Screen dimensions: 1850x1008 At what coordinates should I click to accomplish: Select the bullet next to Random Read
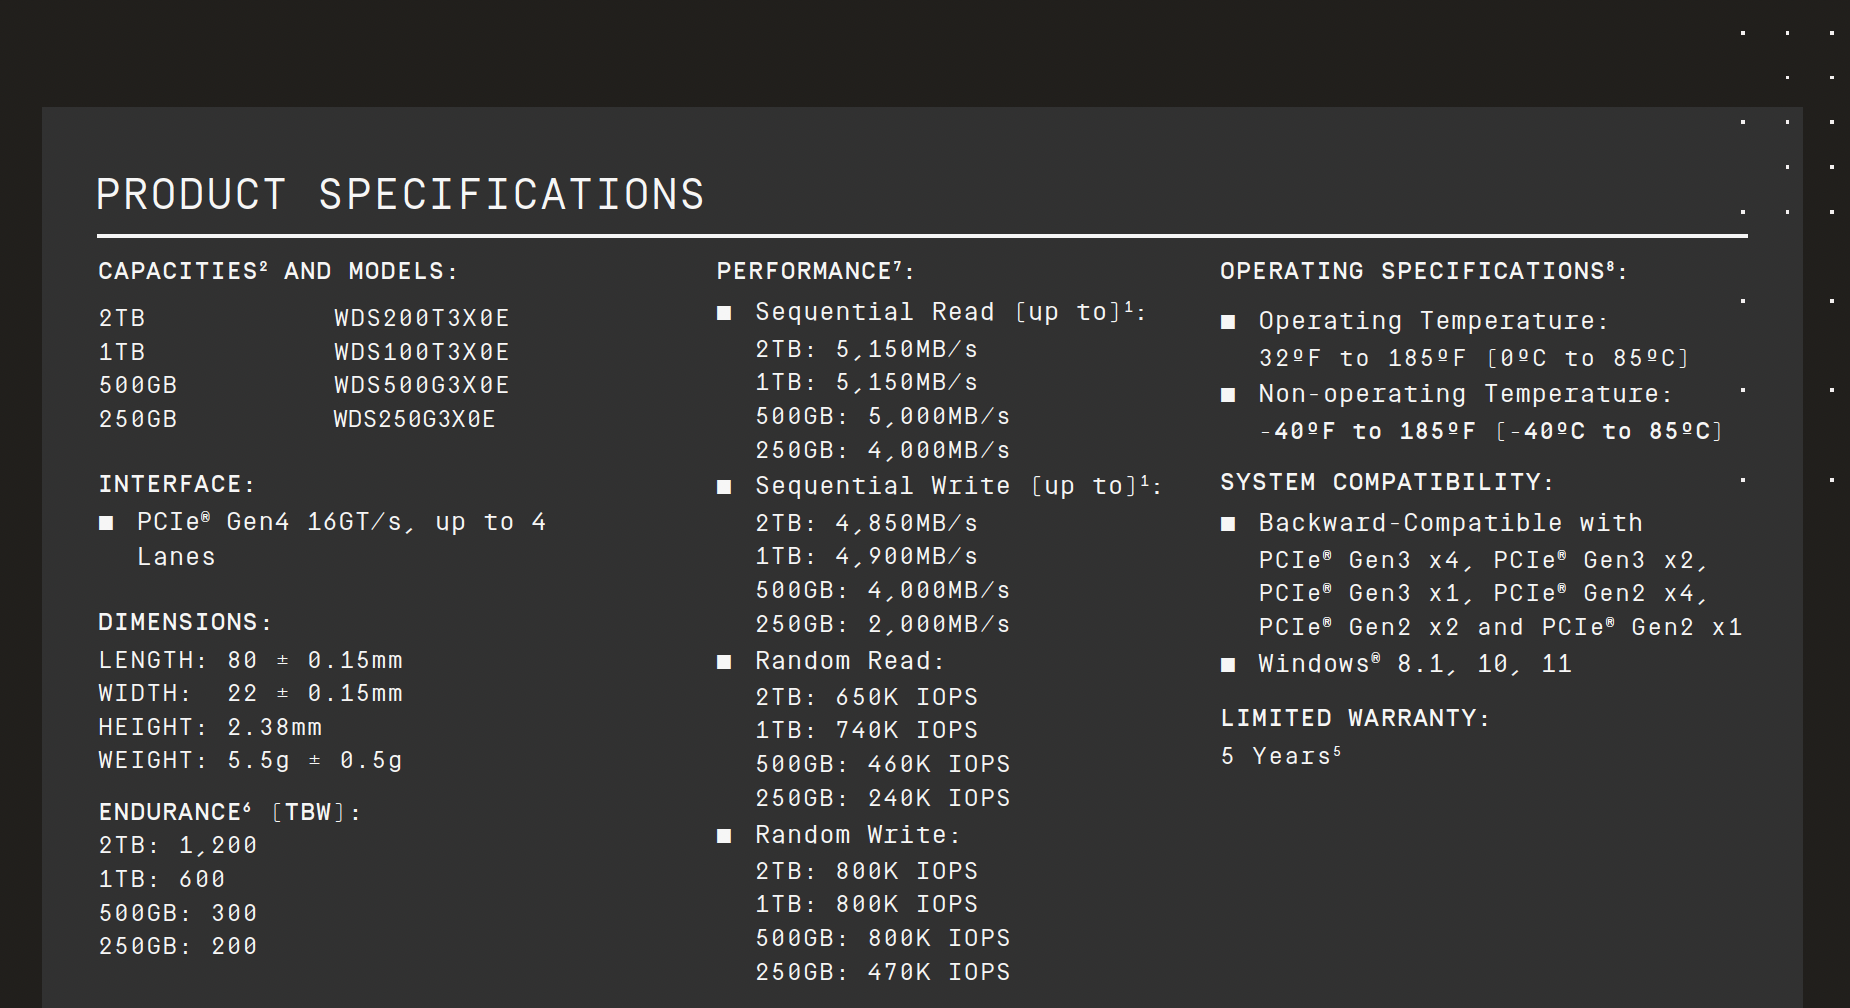point(724,662)
